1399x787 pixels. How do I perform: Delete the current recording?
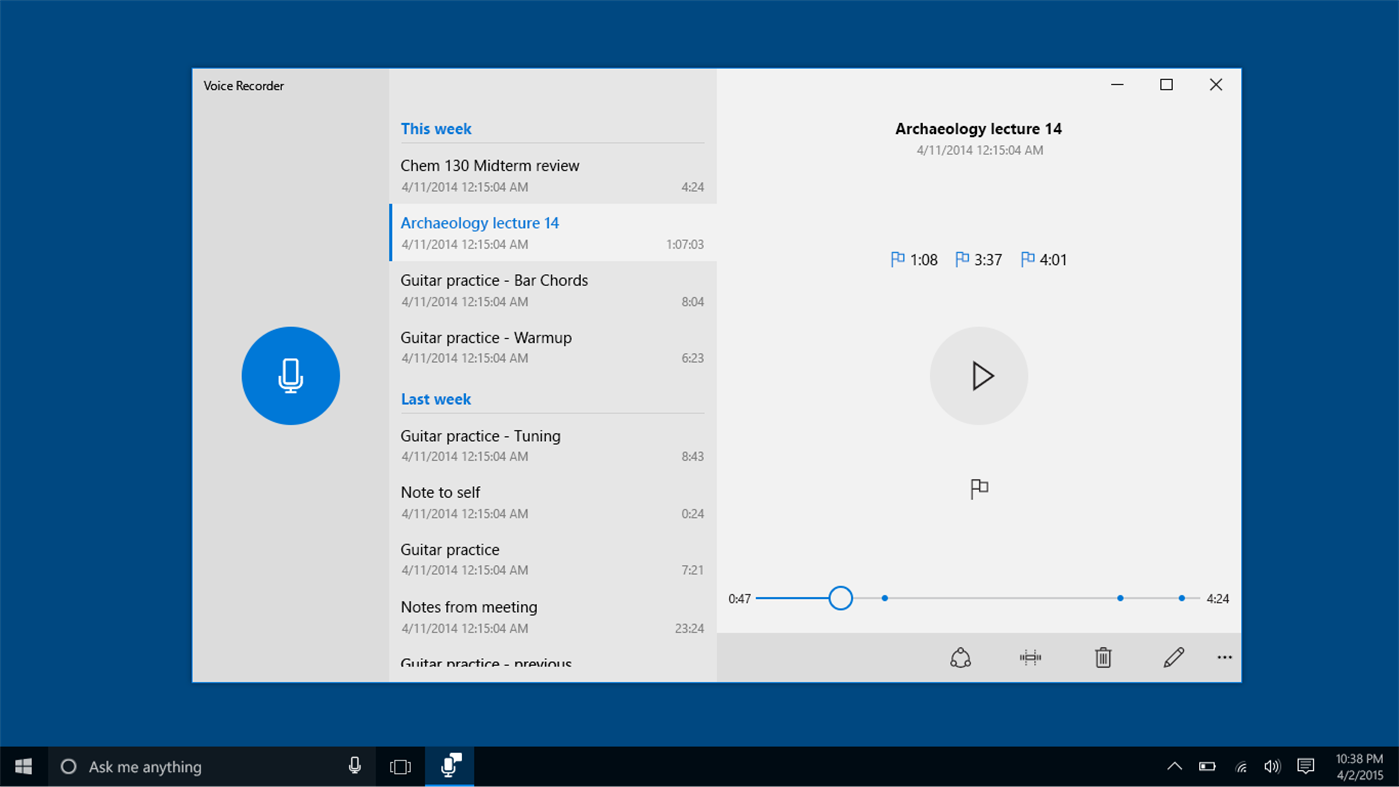tap(1102, 657)
